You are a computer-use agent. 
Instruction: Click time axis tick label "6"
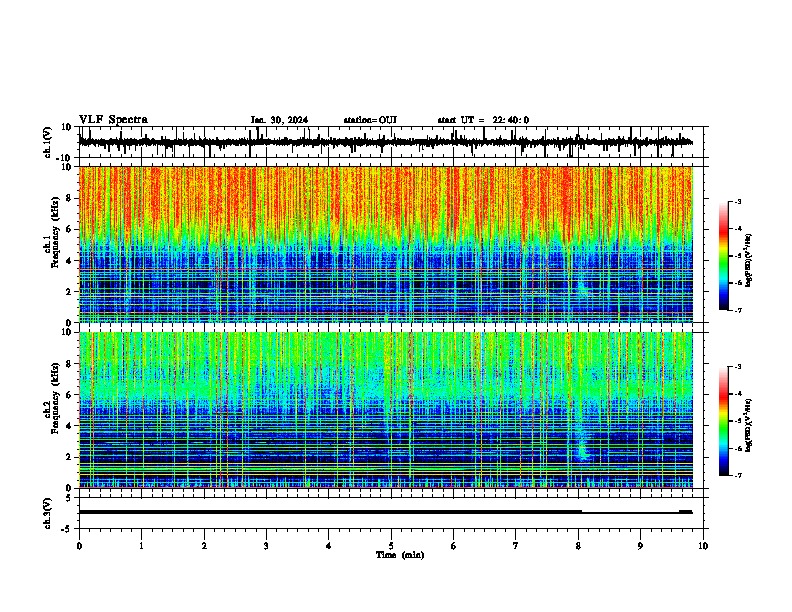453,546
